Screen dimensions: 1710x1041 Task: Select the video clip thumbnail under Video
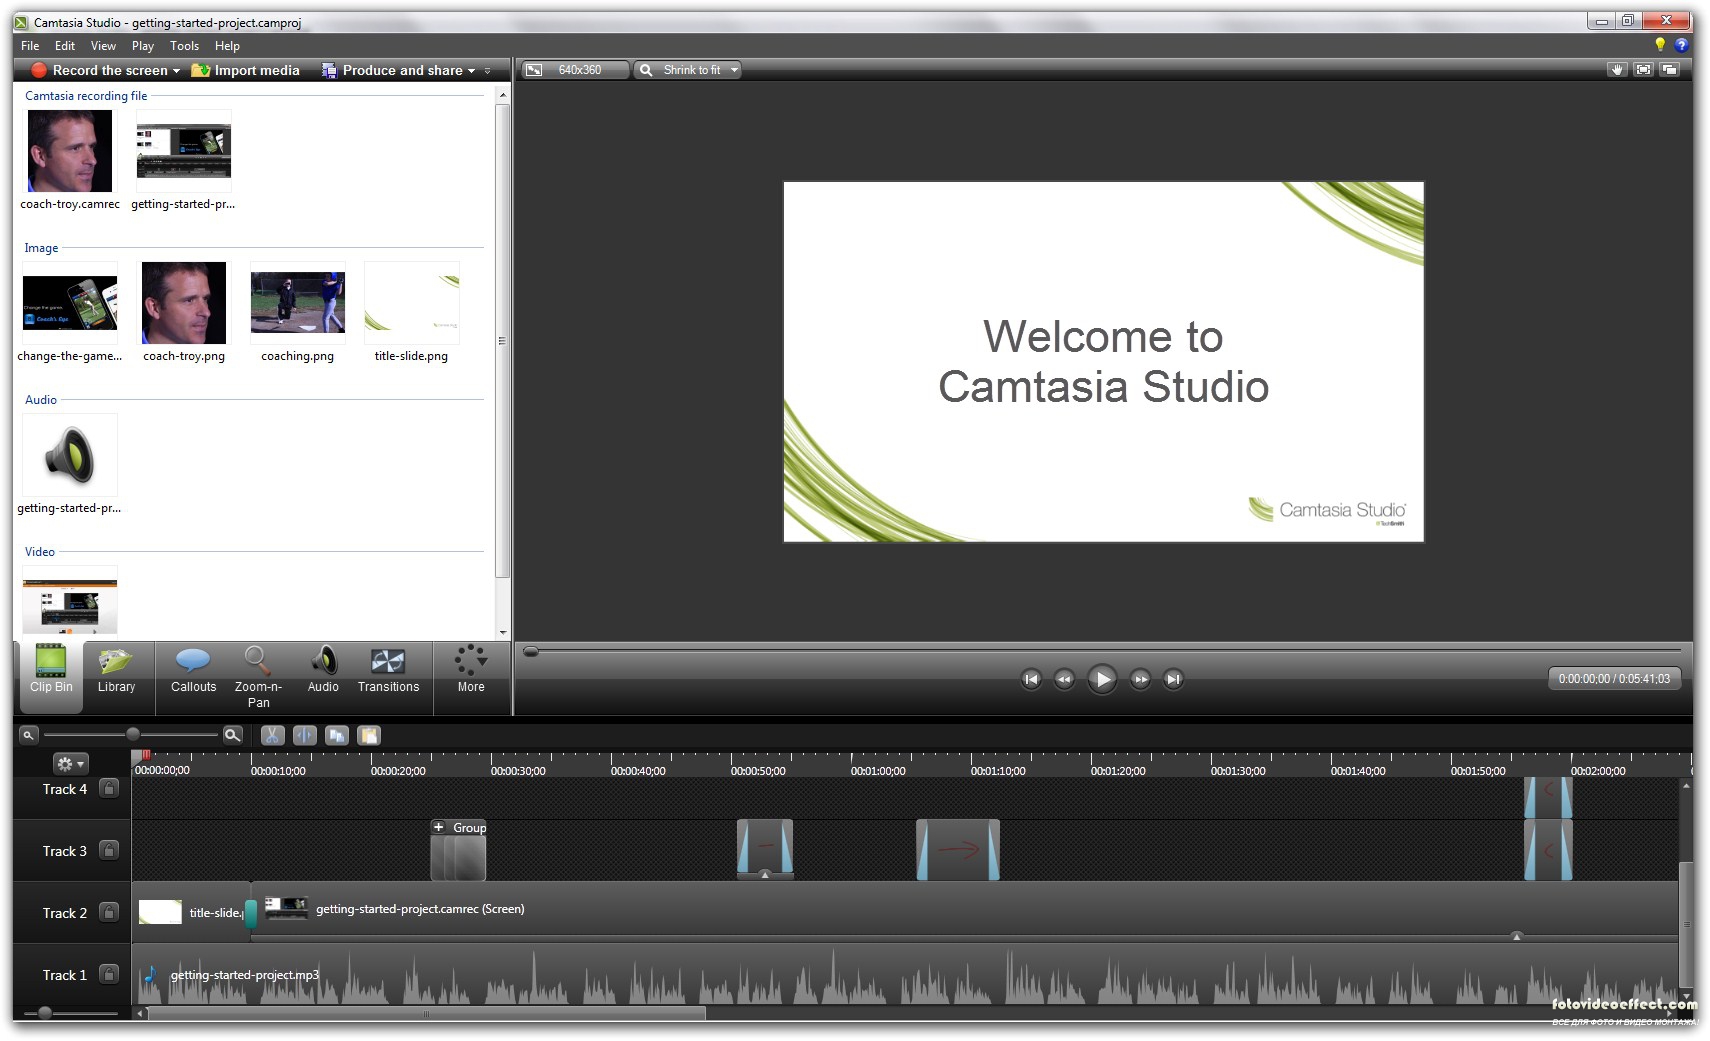[70, 602]
